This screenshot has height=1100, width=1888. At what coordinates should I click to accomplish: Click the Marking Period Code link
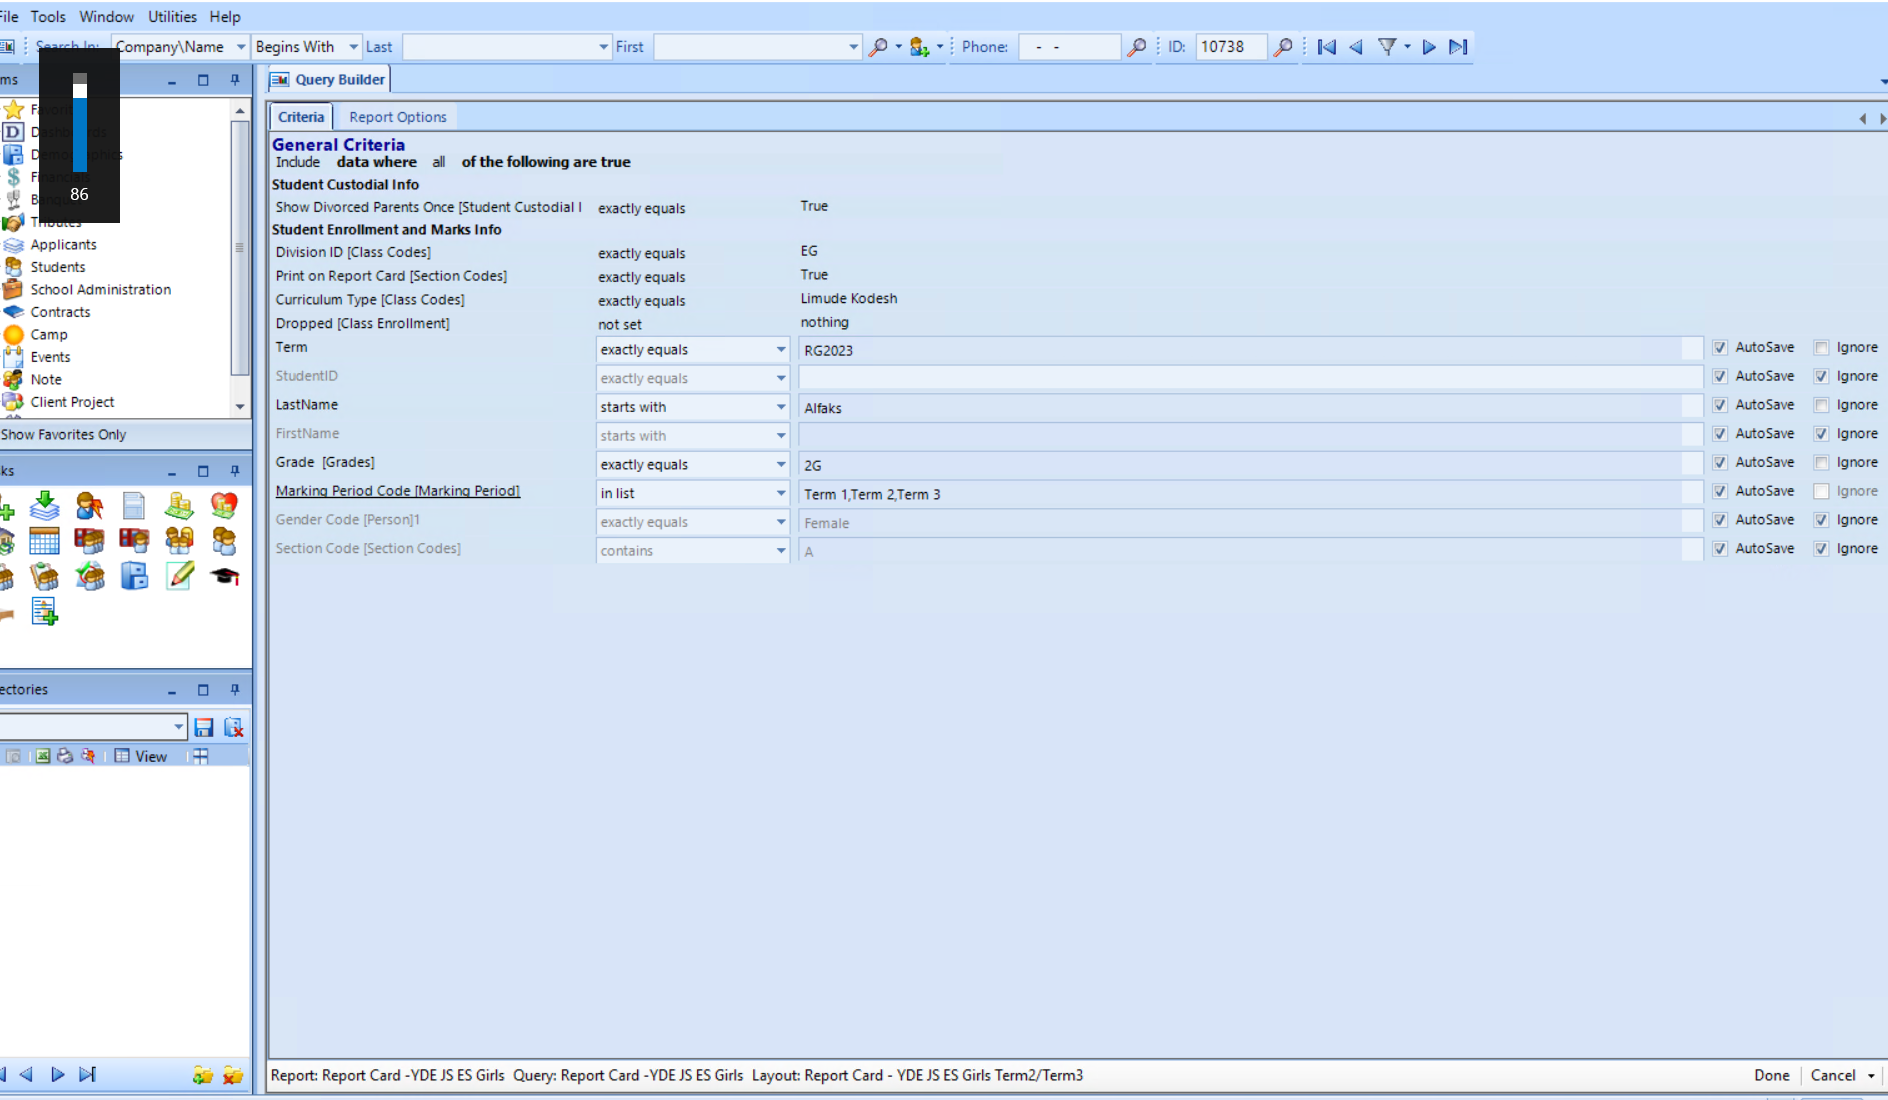pyautogui.click(x=397, y=491)
